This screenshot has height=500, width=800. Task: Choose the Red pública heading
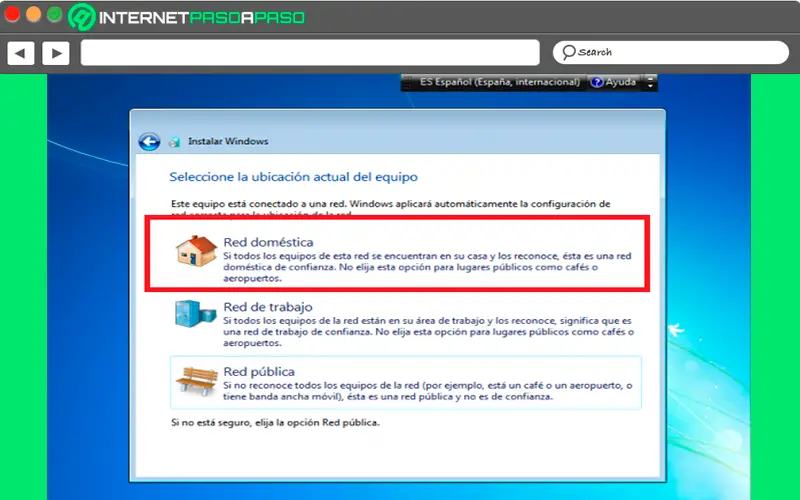pyautogui.click(x=259, y=372)
